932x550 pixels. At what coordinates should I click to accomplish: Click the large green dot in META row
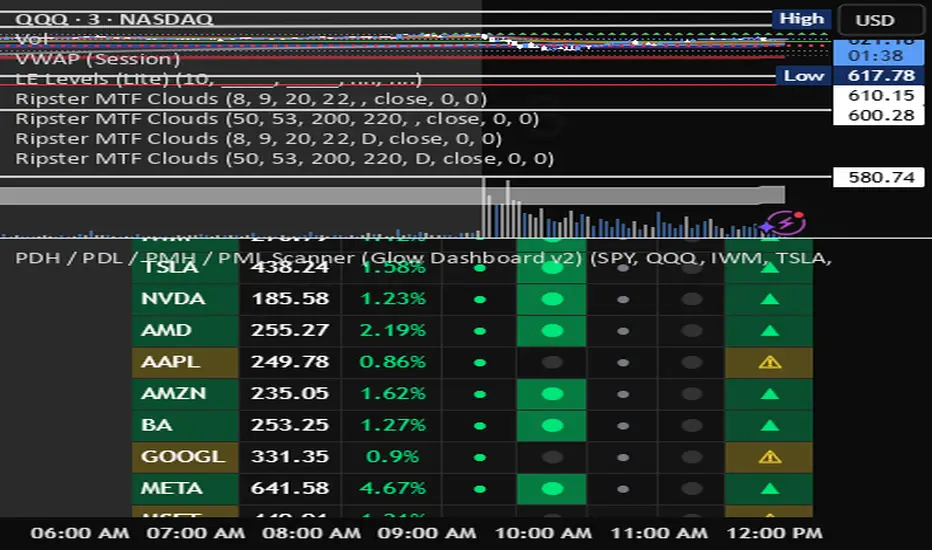pyautogui.click(x=552, y=489)
